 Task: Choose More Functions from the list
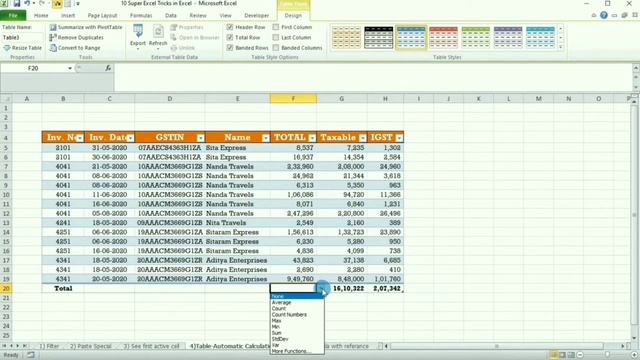297,351
